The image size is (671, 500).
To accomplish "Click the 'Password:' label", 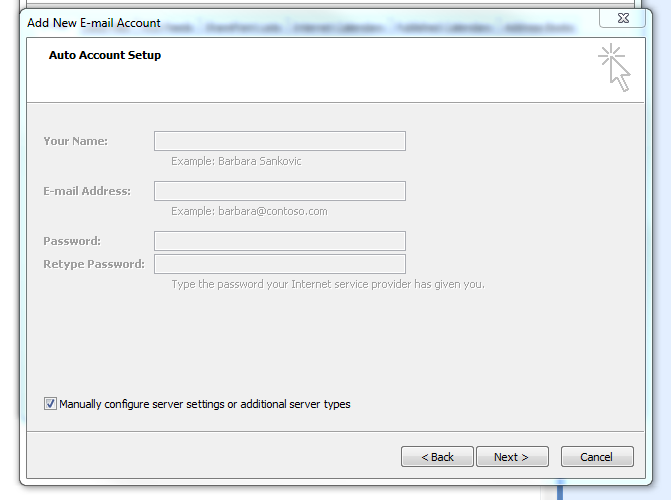I will [x=72, y=241].
